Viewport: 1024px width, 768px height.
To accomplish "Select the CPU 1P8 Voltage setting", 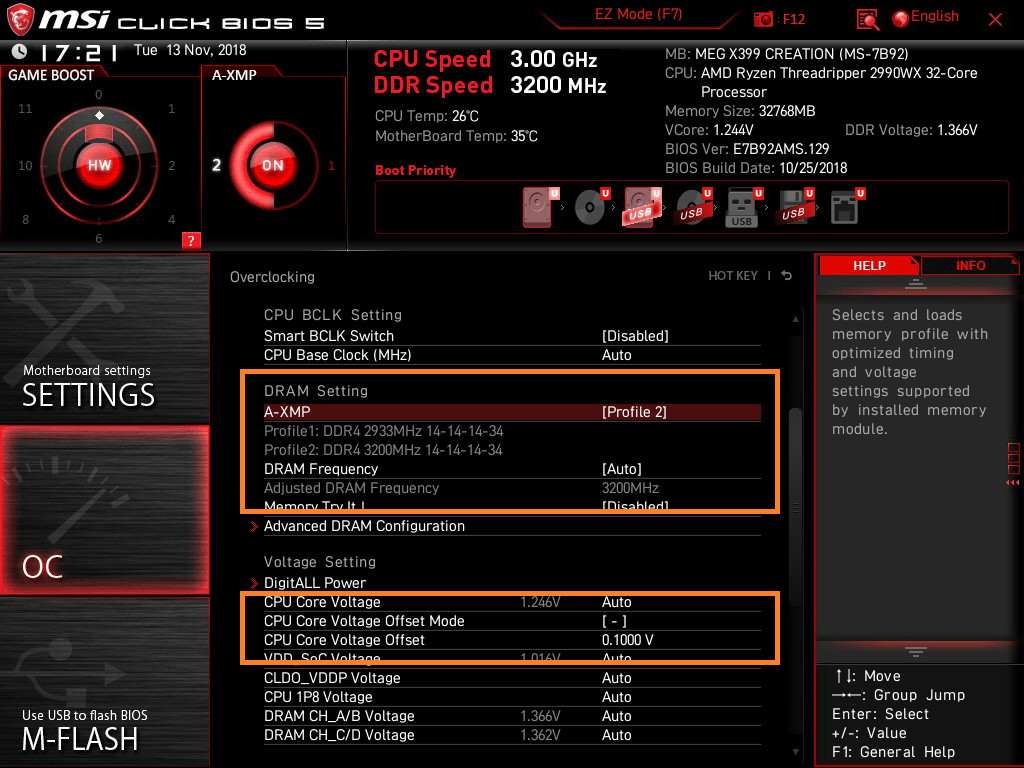I will click(512, 697).
